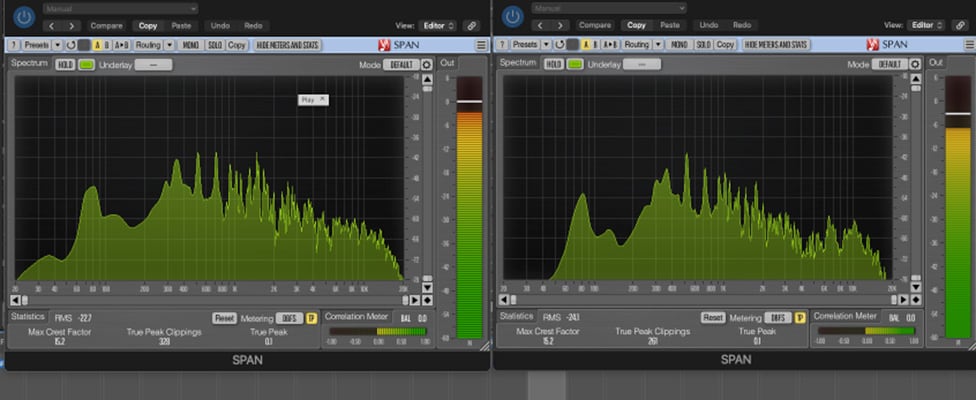This screenshot has width=976, height=400.
Task: Click Paste in the left window header
Action: click(x=181, y=26)
